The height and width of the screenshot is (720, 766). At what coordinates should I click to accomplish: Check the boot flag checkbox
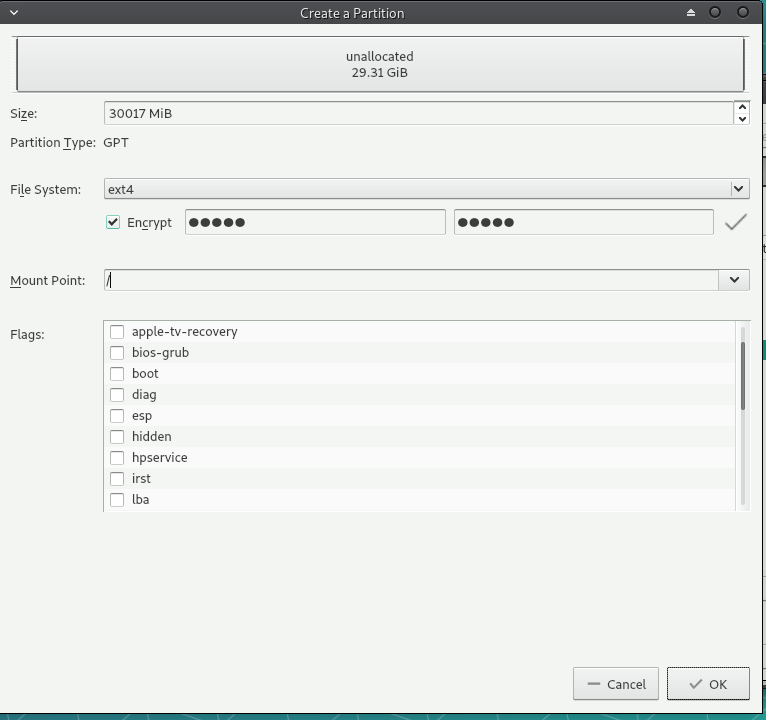(117, 374)
